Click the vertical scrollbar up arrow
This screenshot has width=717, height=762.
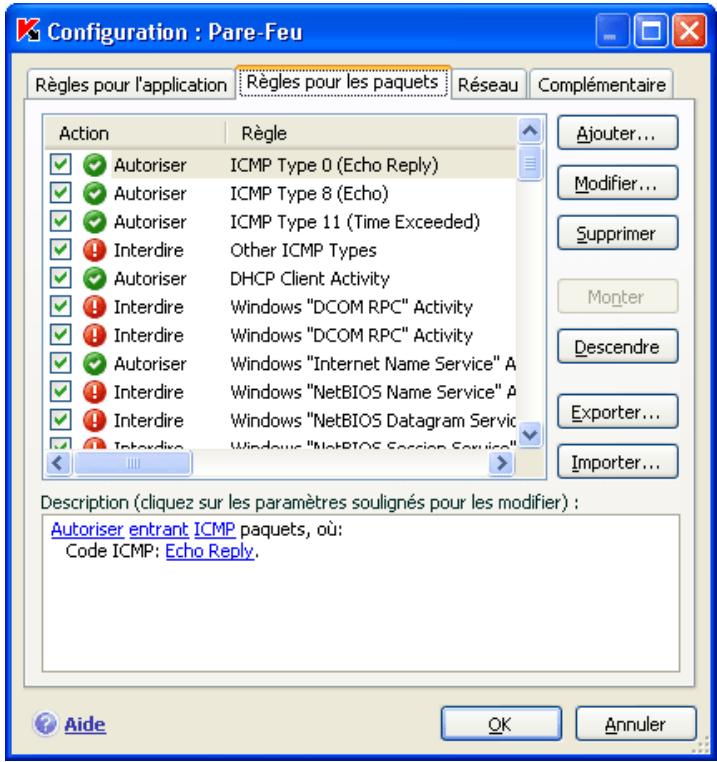(530, 131)
